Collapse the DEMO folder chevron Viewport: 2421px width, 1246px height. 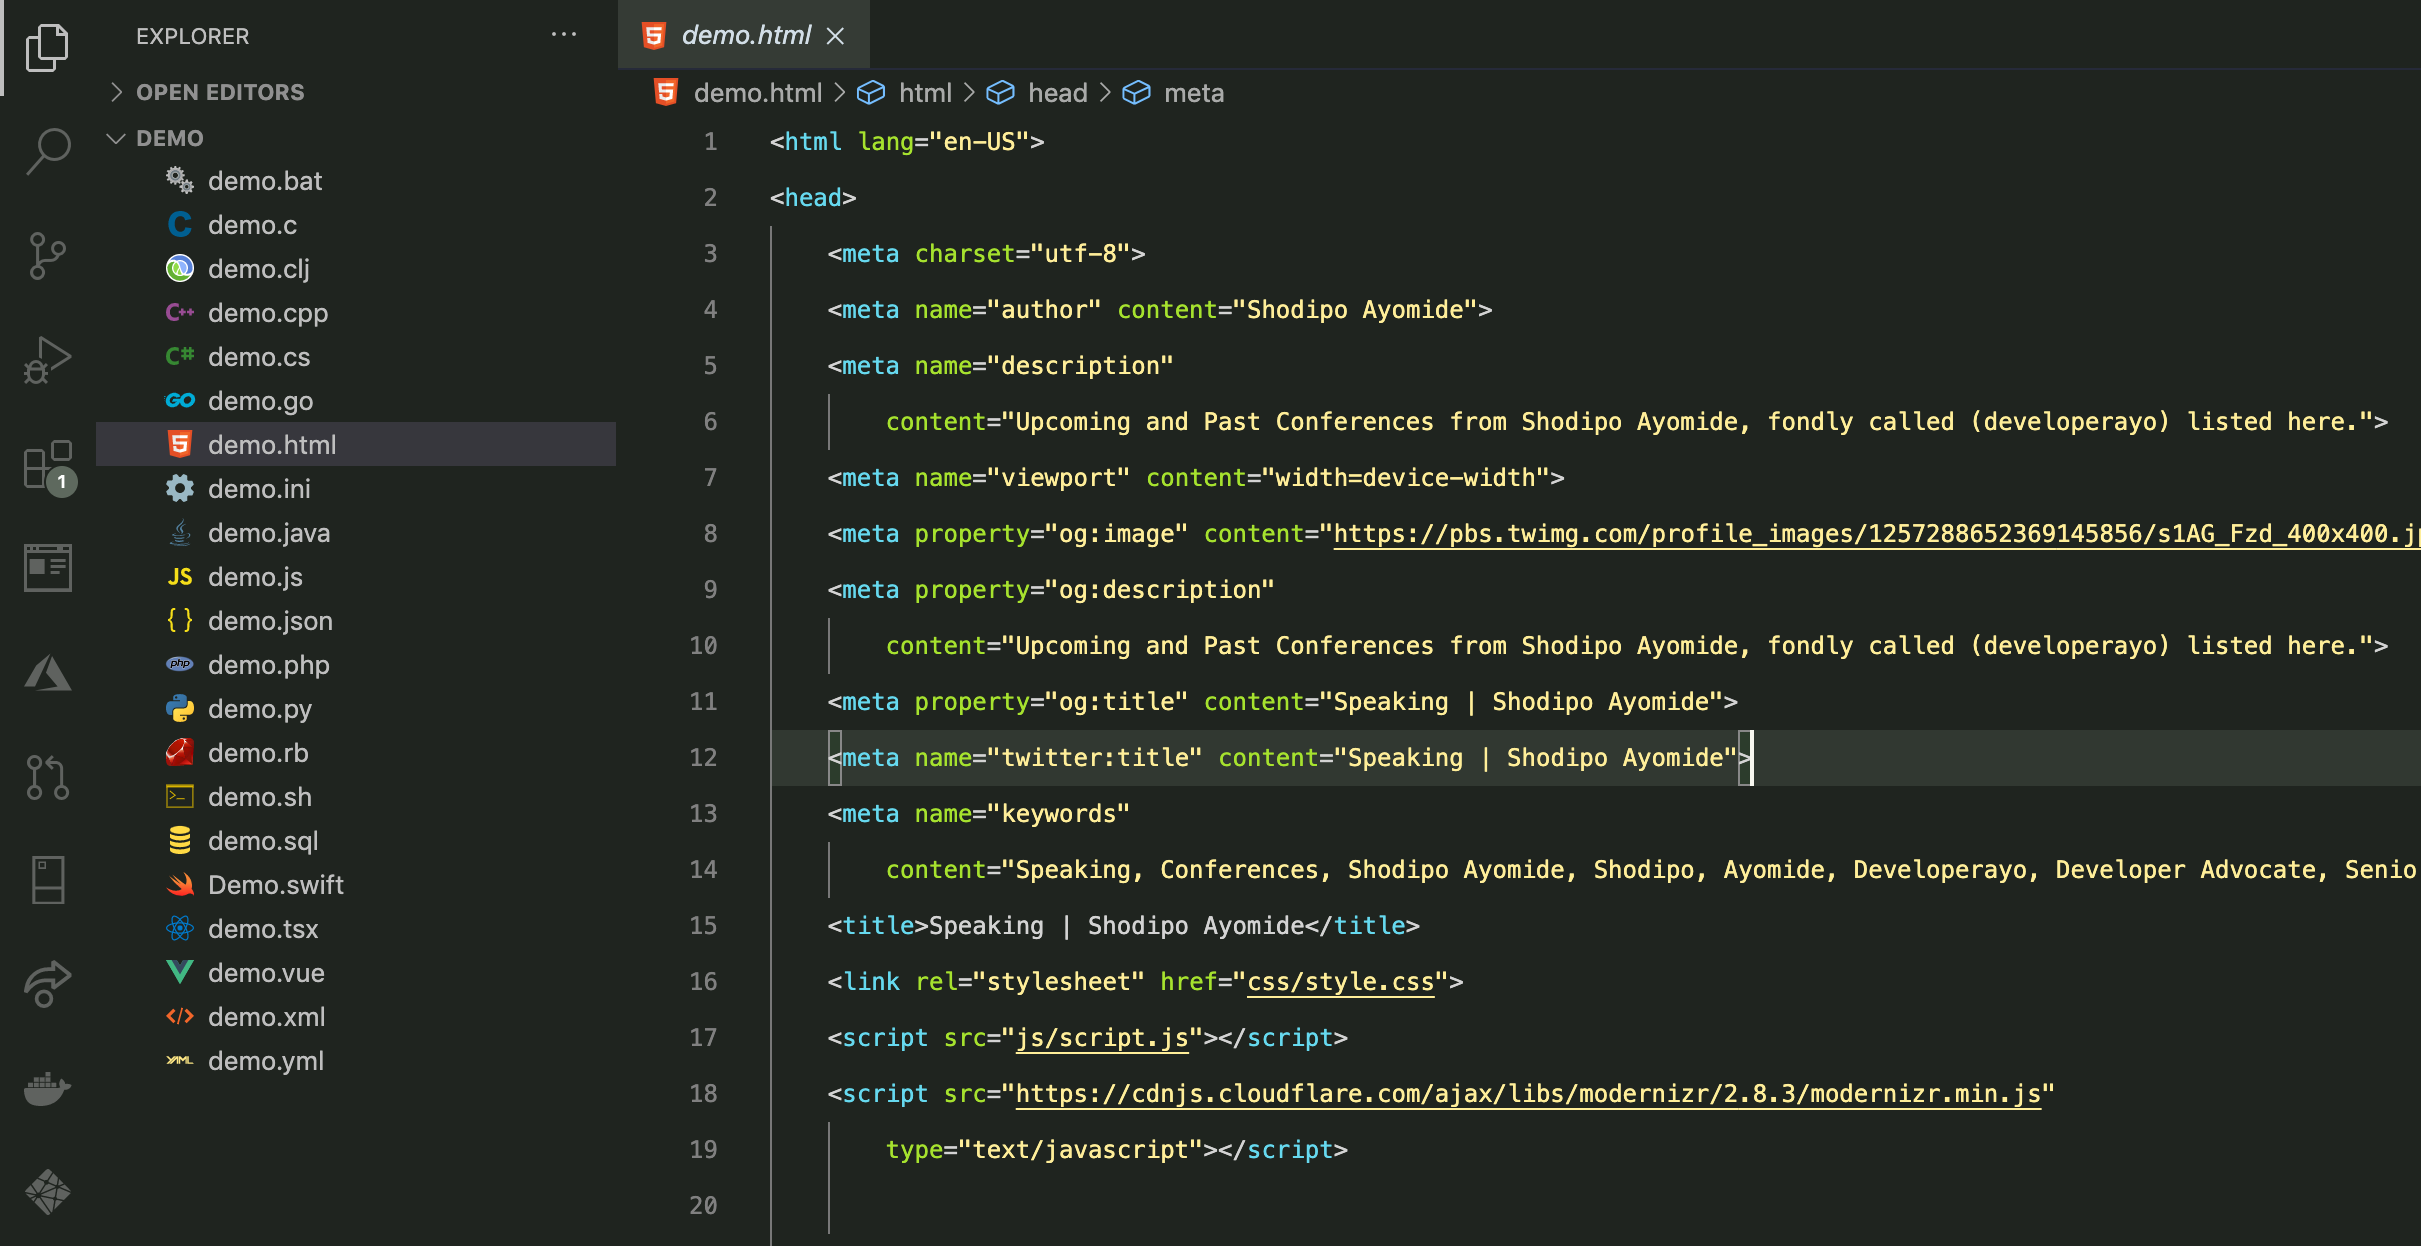(x=114, y=138)
